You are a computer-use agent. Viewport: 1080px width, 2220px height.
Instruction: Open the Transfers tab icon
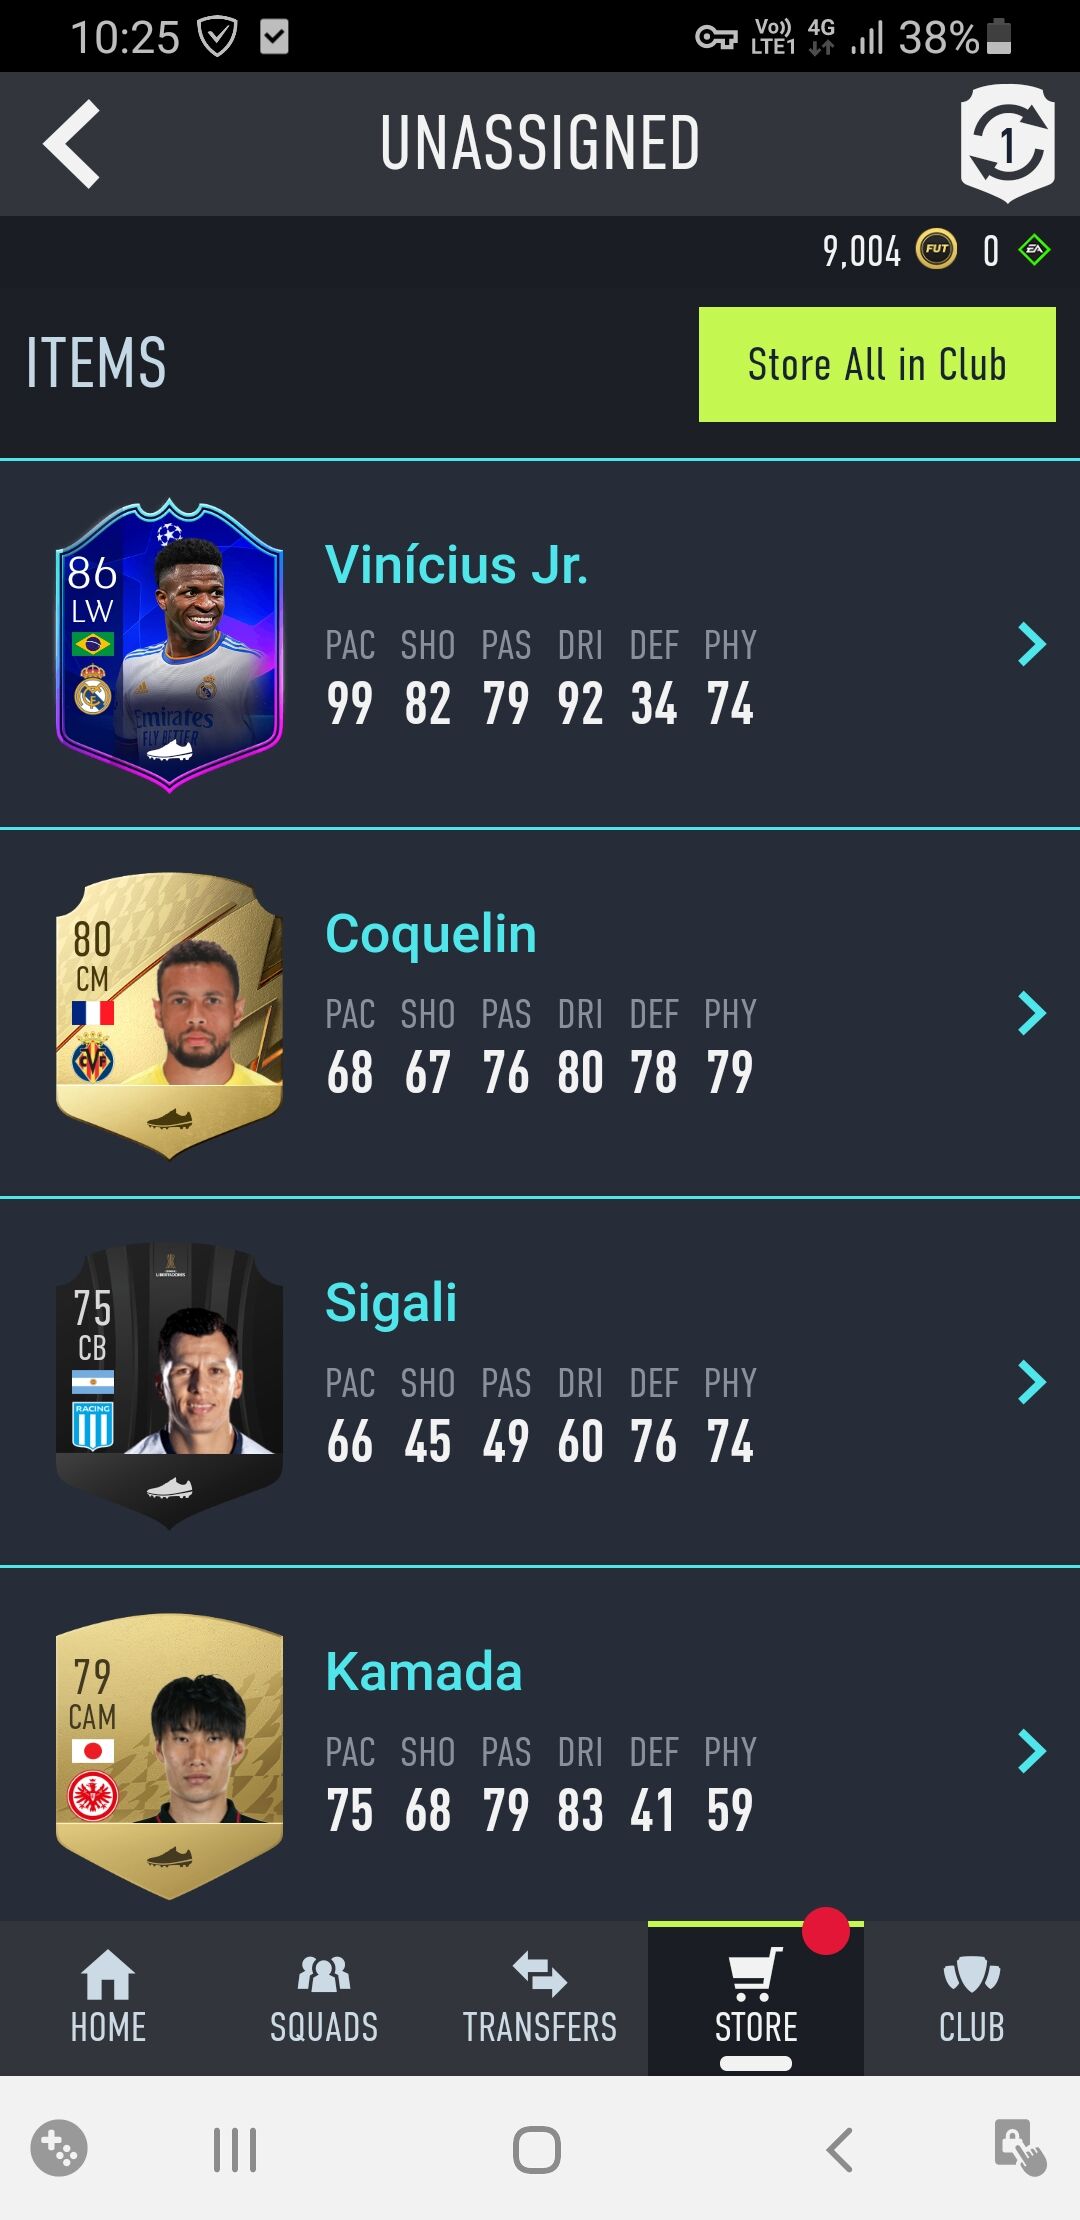tap(540, 1974)
